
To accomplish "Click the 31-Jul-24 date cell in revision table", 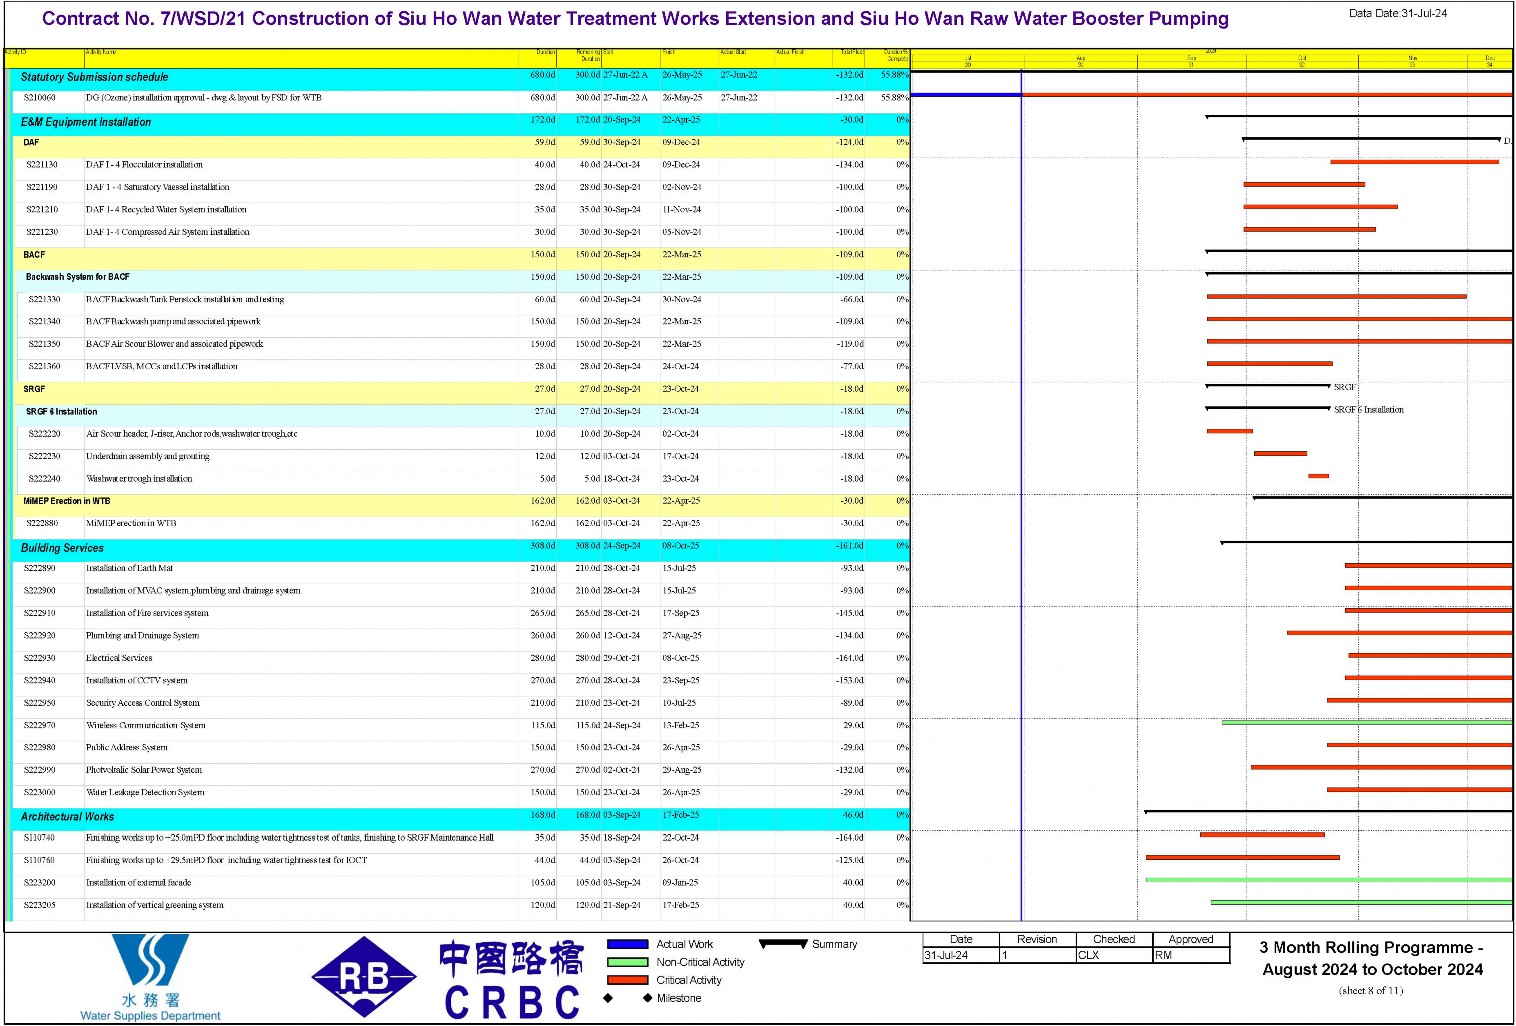I will tap(961, 955).
